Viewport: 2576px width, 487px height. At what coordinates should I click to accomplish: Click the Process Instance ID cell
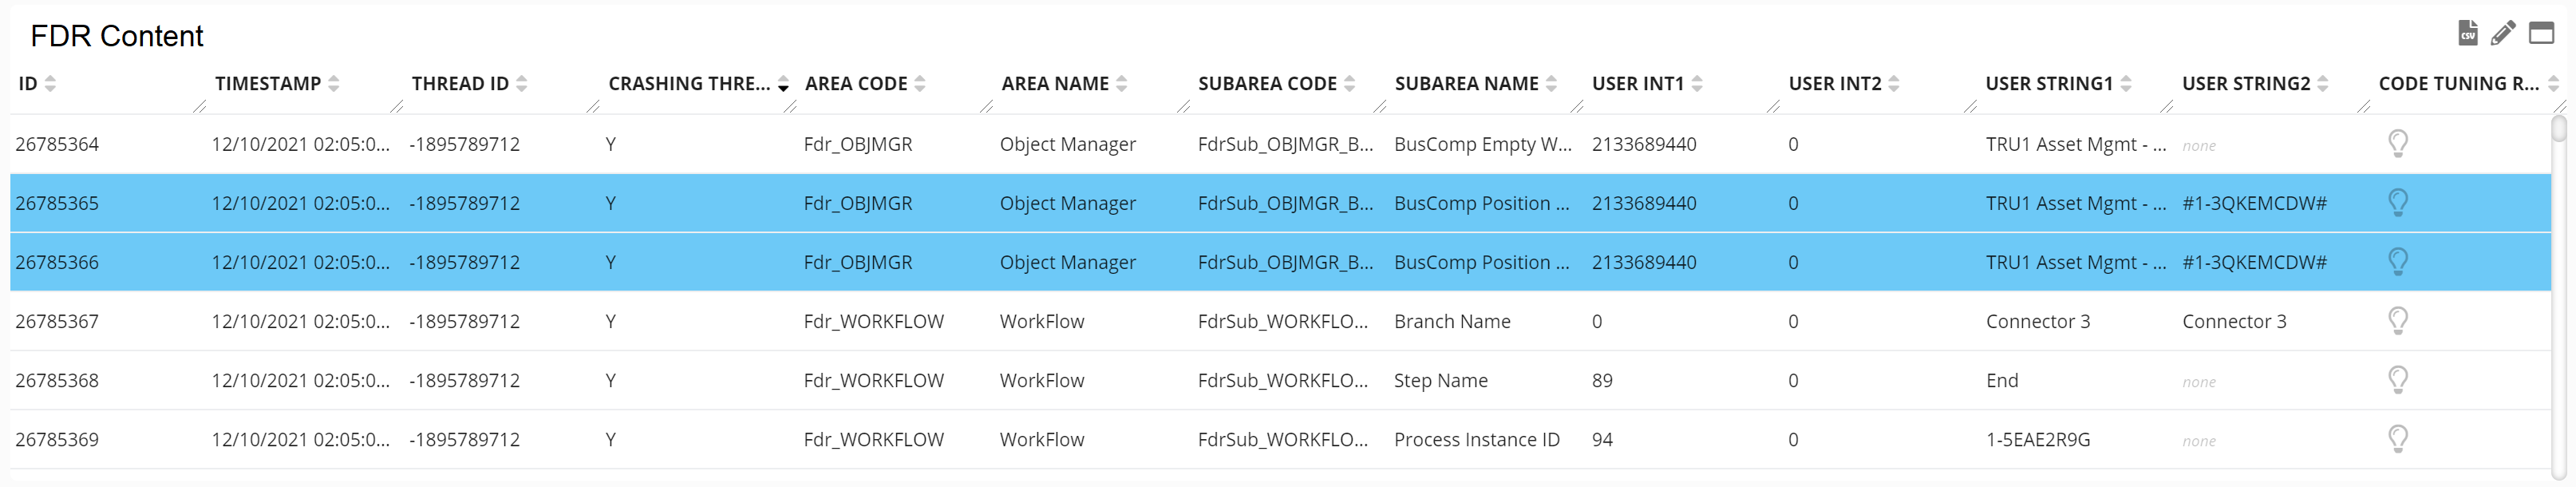point(1476,439)
